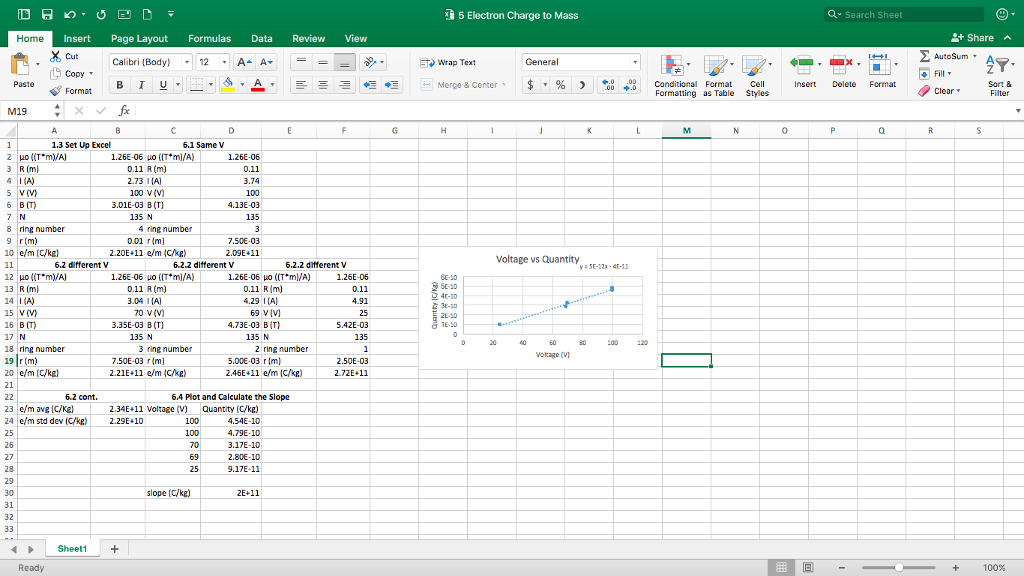Switch to the Formulas ribbon tab
This screenshot has width=1024, height=576.
pyautogui.click(x=209, y=38)
